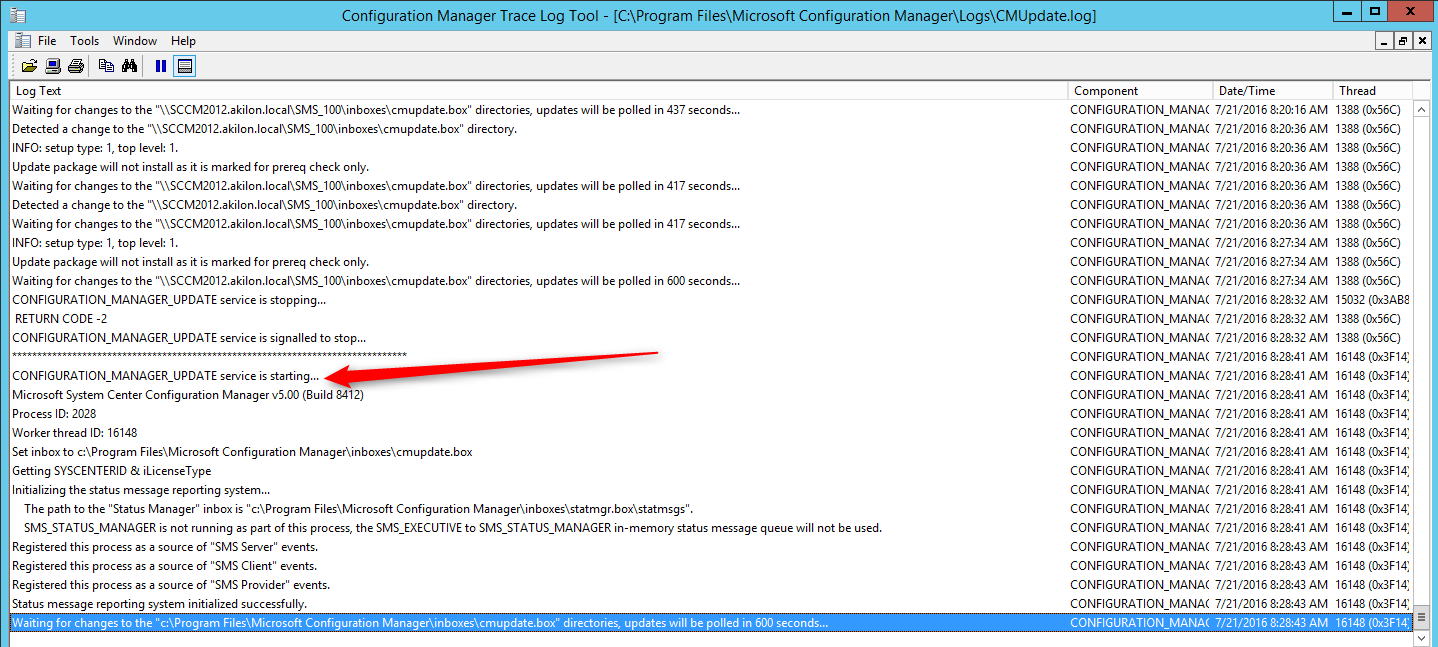Click the Thread cell of Worker thread ID row
Viewport: 1438px width, 647px height.
pyautogui.click(x=1373, y=433)
